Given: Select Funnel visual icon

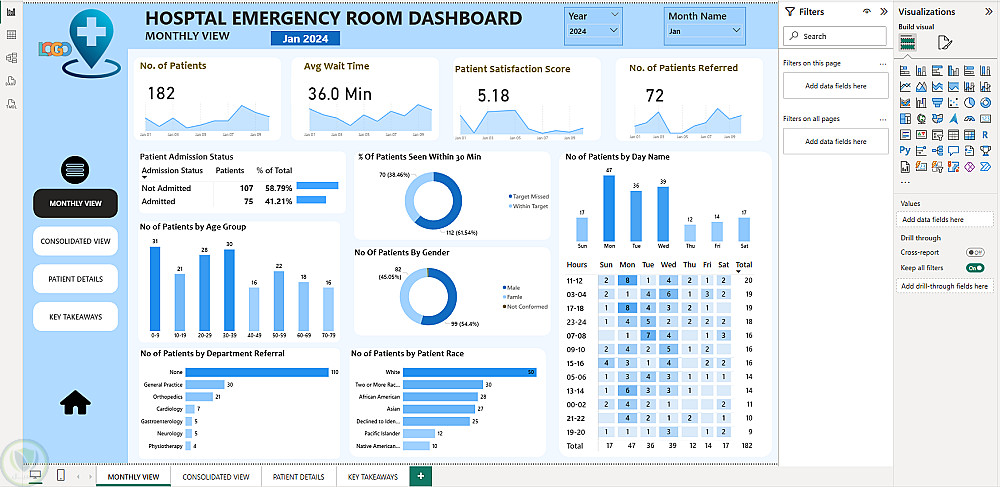Looking at the screenshot, I should (938, 103).
